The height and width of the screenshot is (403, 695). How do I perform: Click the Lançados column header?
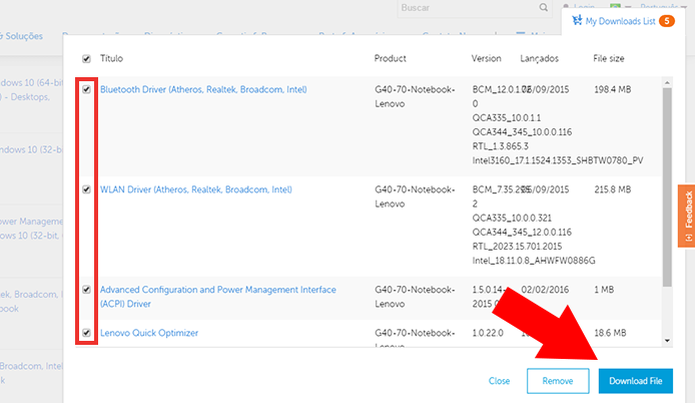(x=539, y=59)
